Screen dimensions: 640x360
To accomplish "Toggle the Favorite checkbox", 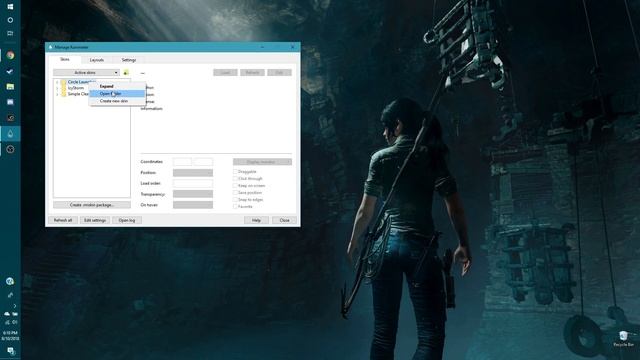I will pos(235,207).
